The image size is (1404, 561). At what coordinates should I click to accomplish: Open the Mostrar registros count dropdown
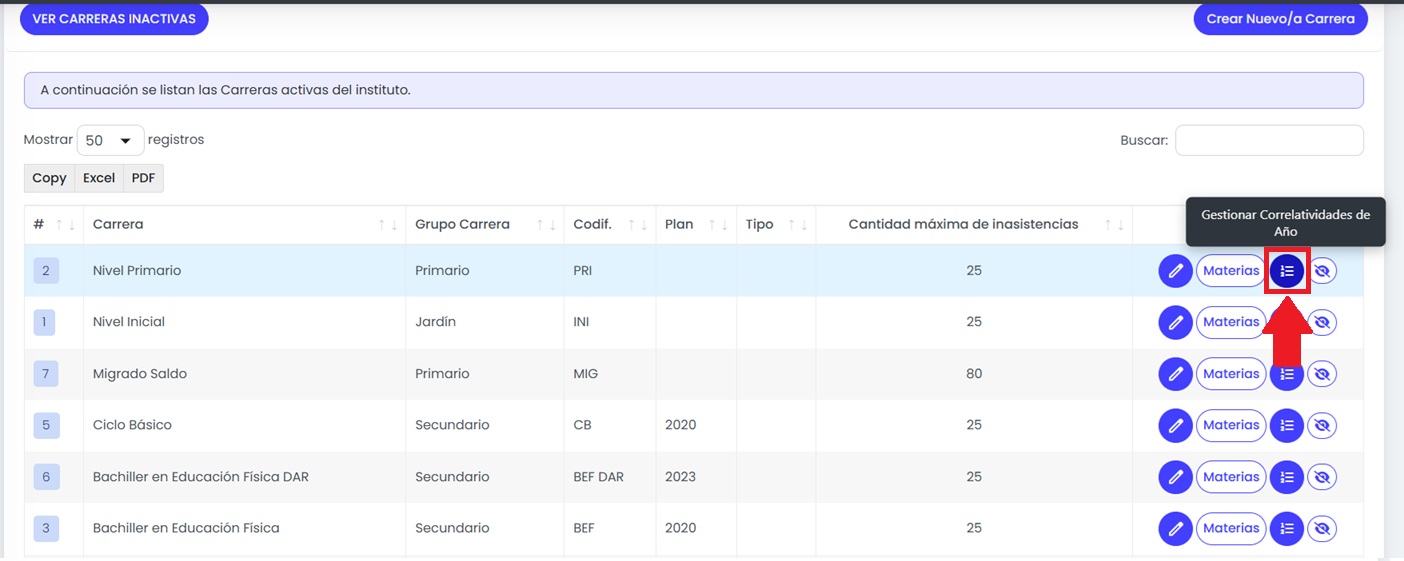click(110, 141)
